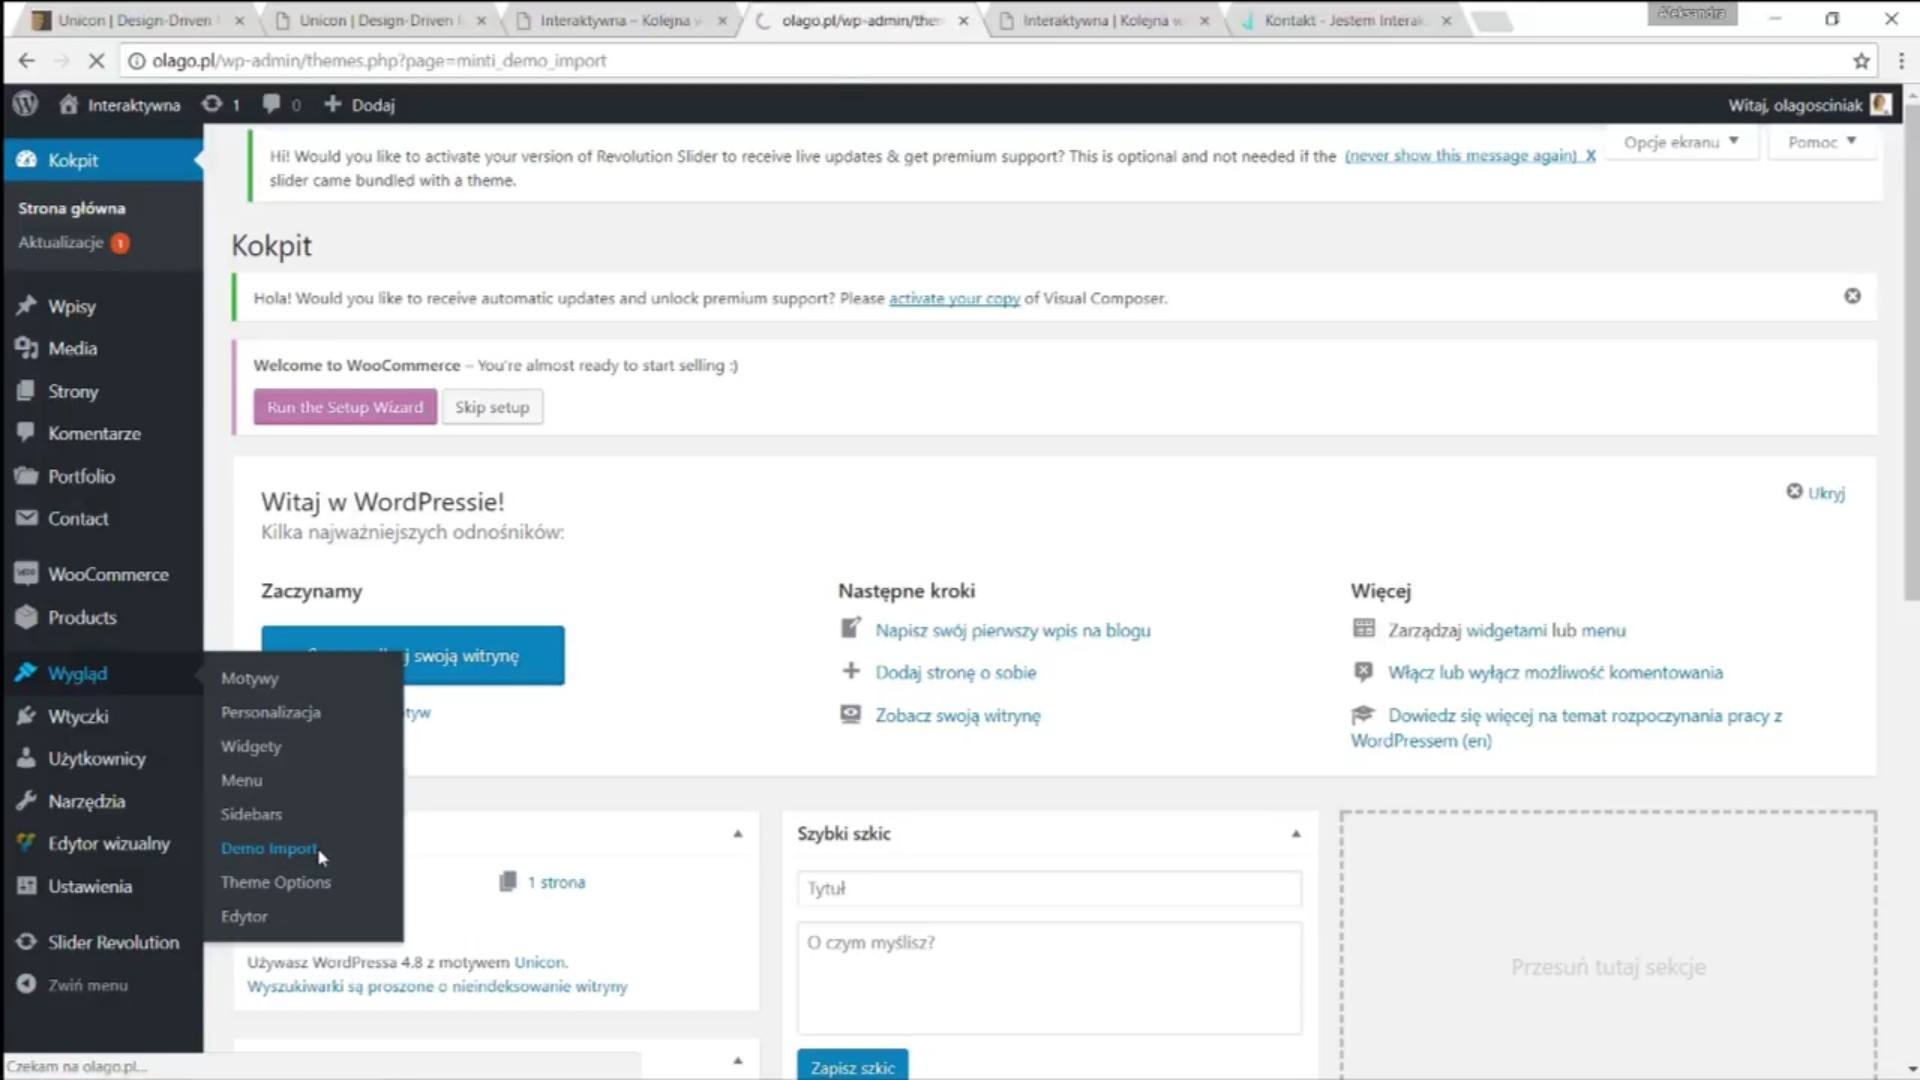Open Włącz lub wyłącz możliwość komentowania link
The image size is (1920, 1080).
(1556, 673)
